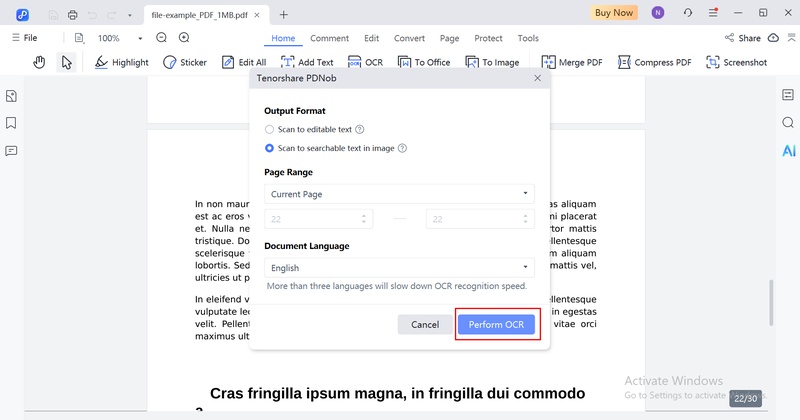
Task: Select Scan to searchable text in image
Action: tap(269, 148)
